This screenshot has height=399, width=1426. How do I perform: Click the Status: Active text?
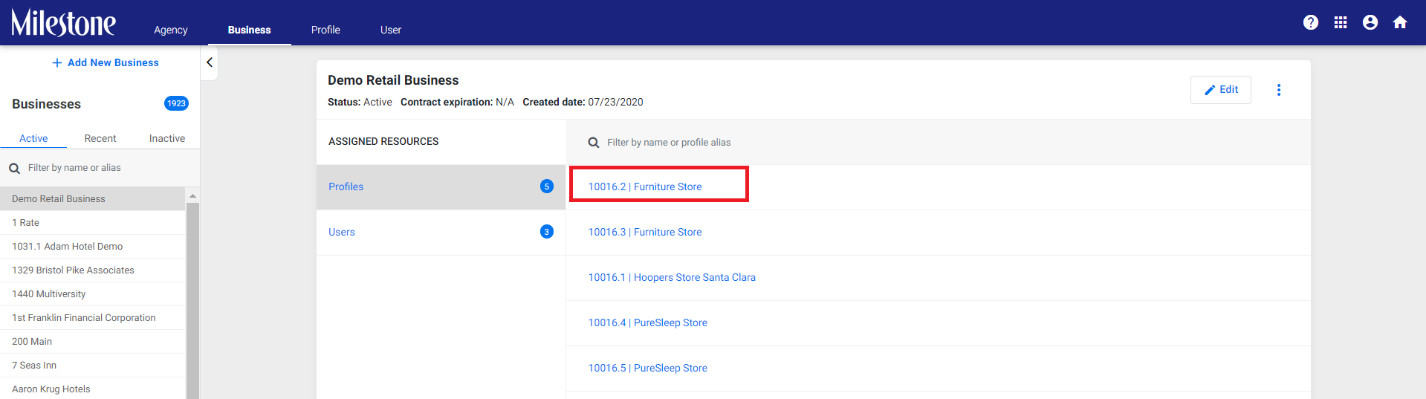tap(360, 102)
